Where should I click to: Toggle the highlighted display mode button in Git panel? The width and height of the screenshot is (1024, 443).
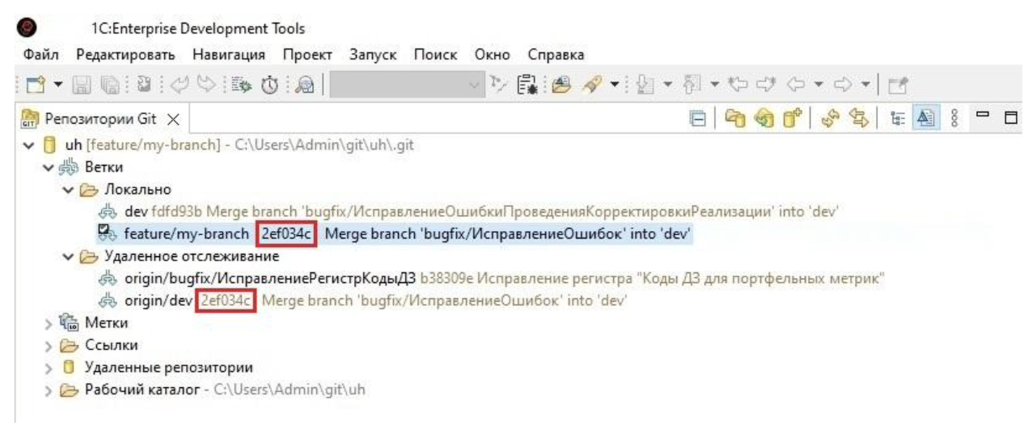pyautogui.click(x=925, y=119)
